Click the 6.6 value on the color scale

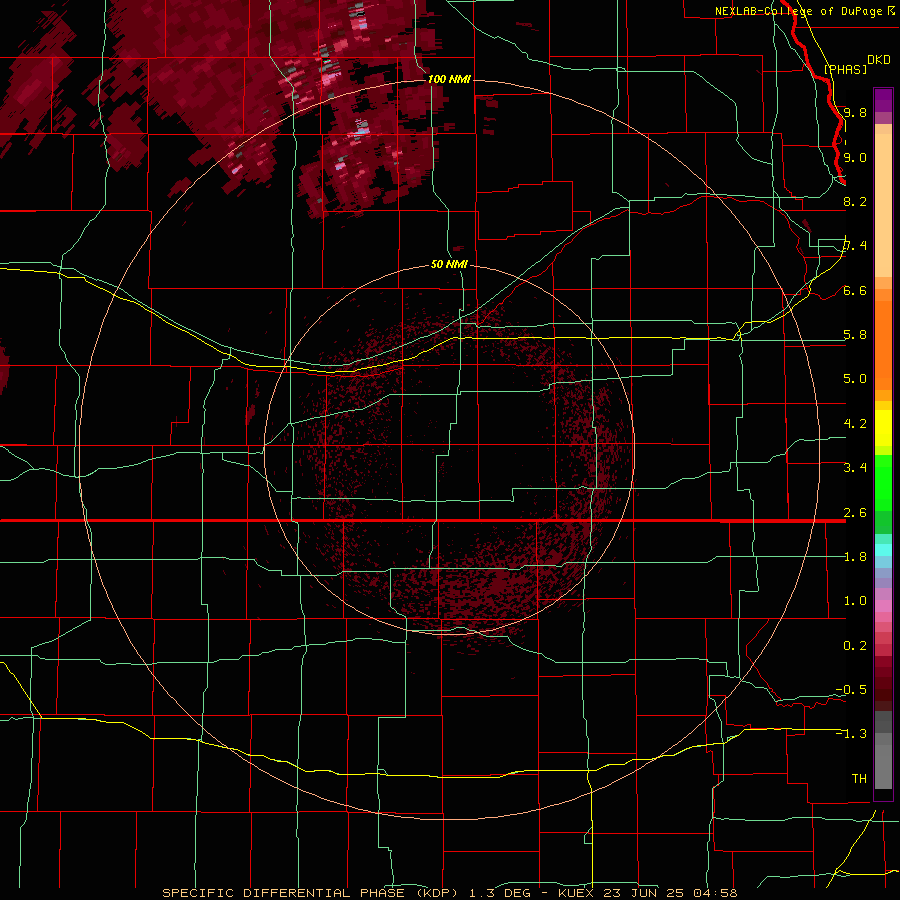click(855, 290)
